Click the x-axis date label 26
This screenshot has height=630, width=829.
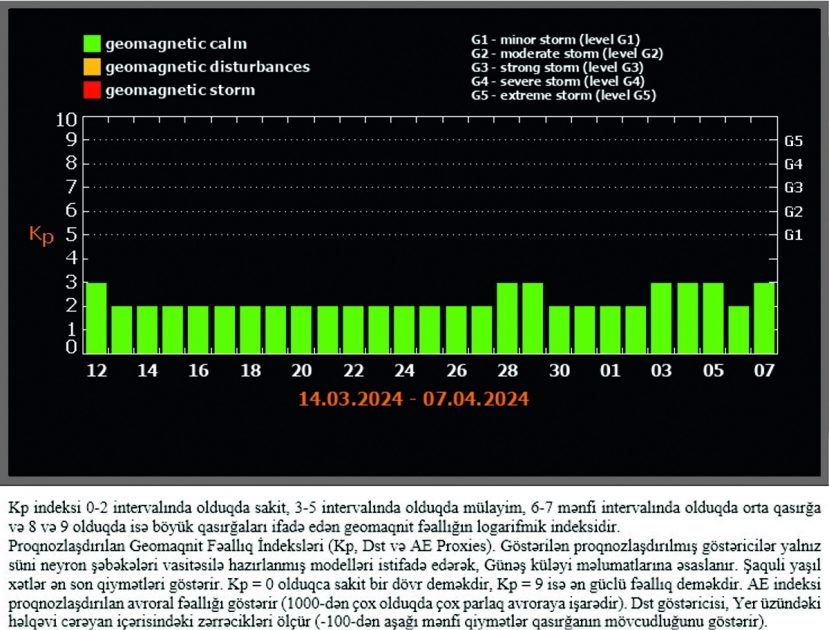tap(457, 370)
